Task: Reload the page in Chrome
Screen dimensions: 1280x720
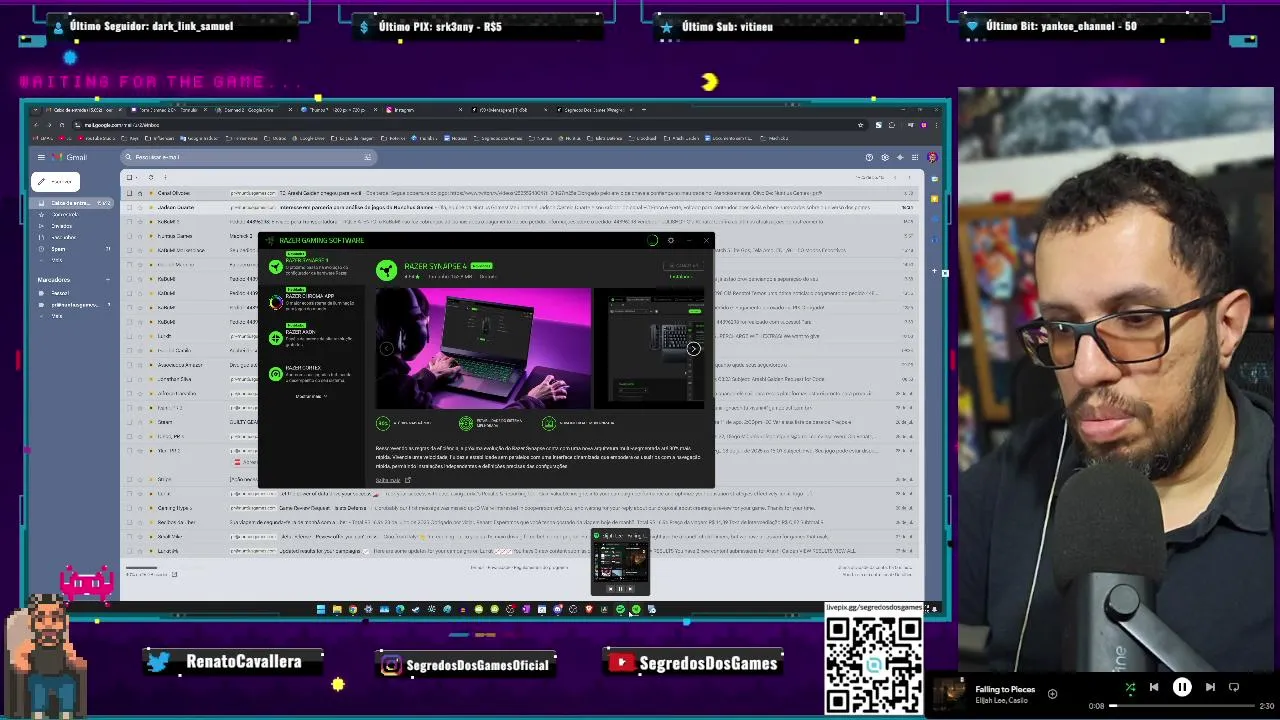Action: tap(62, 125)
